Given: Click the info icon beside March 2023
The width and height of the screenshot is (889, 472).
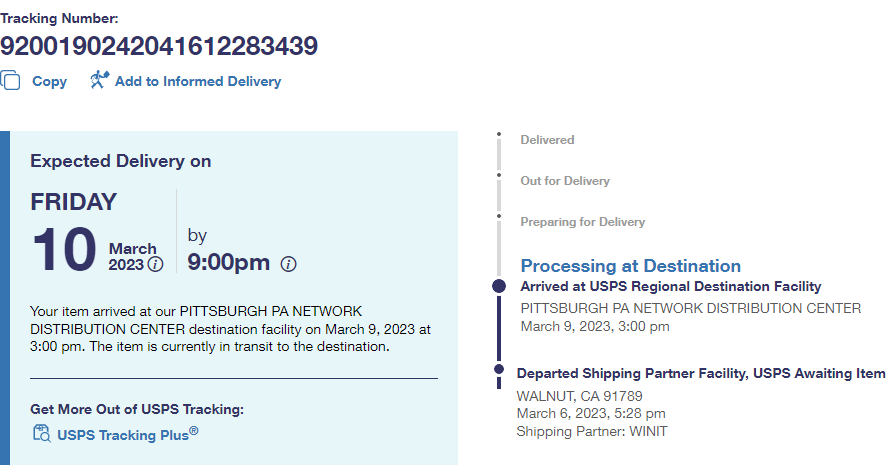Looking at the screenshot, I should (x=155, y=265).
